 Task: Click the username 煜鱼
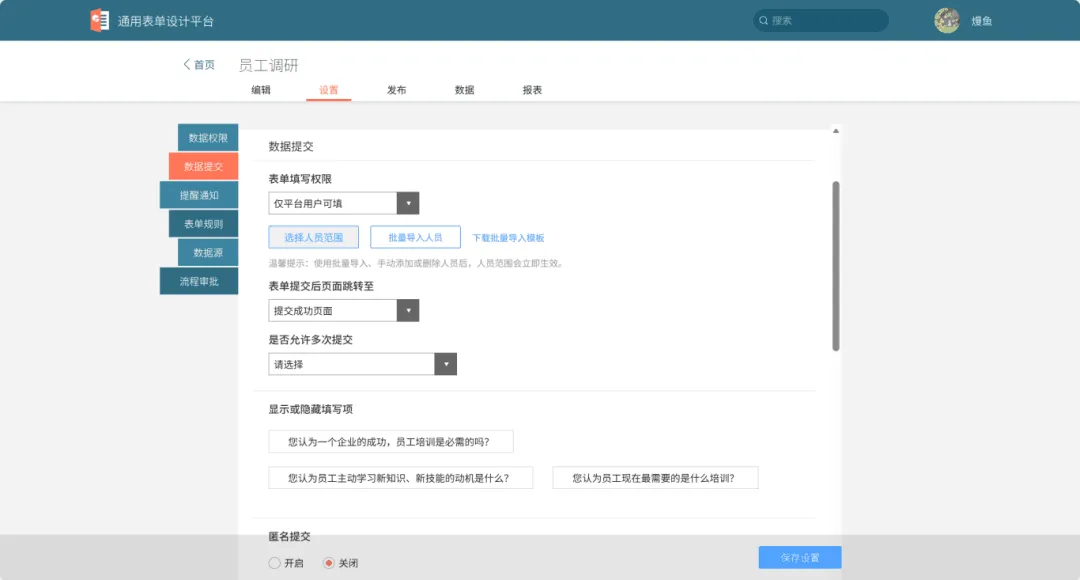click(982, 21)
